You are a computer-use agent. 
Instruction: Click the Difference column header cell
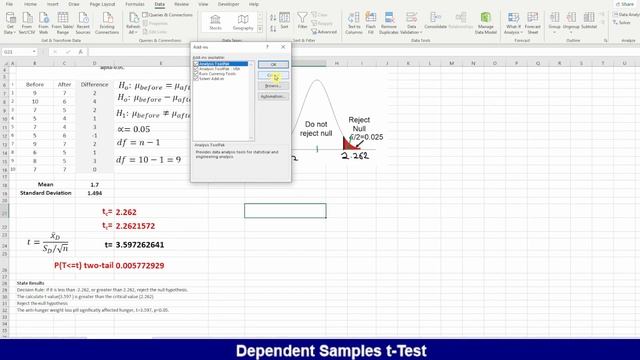[95, 84]
